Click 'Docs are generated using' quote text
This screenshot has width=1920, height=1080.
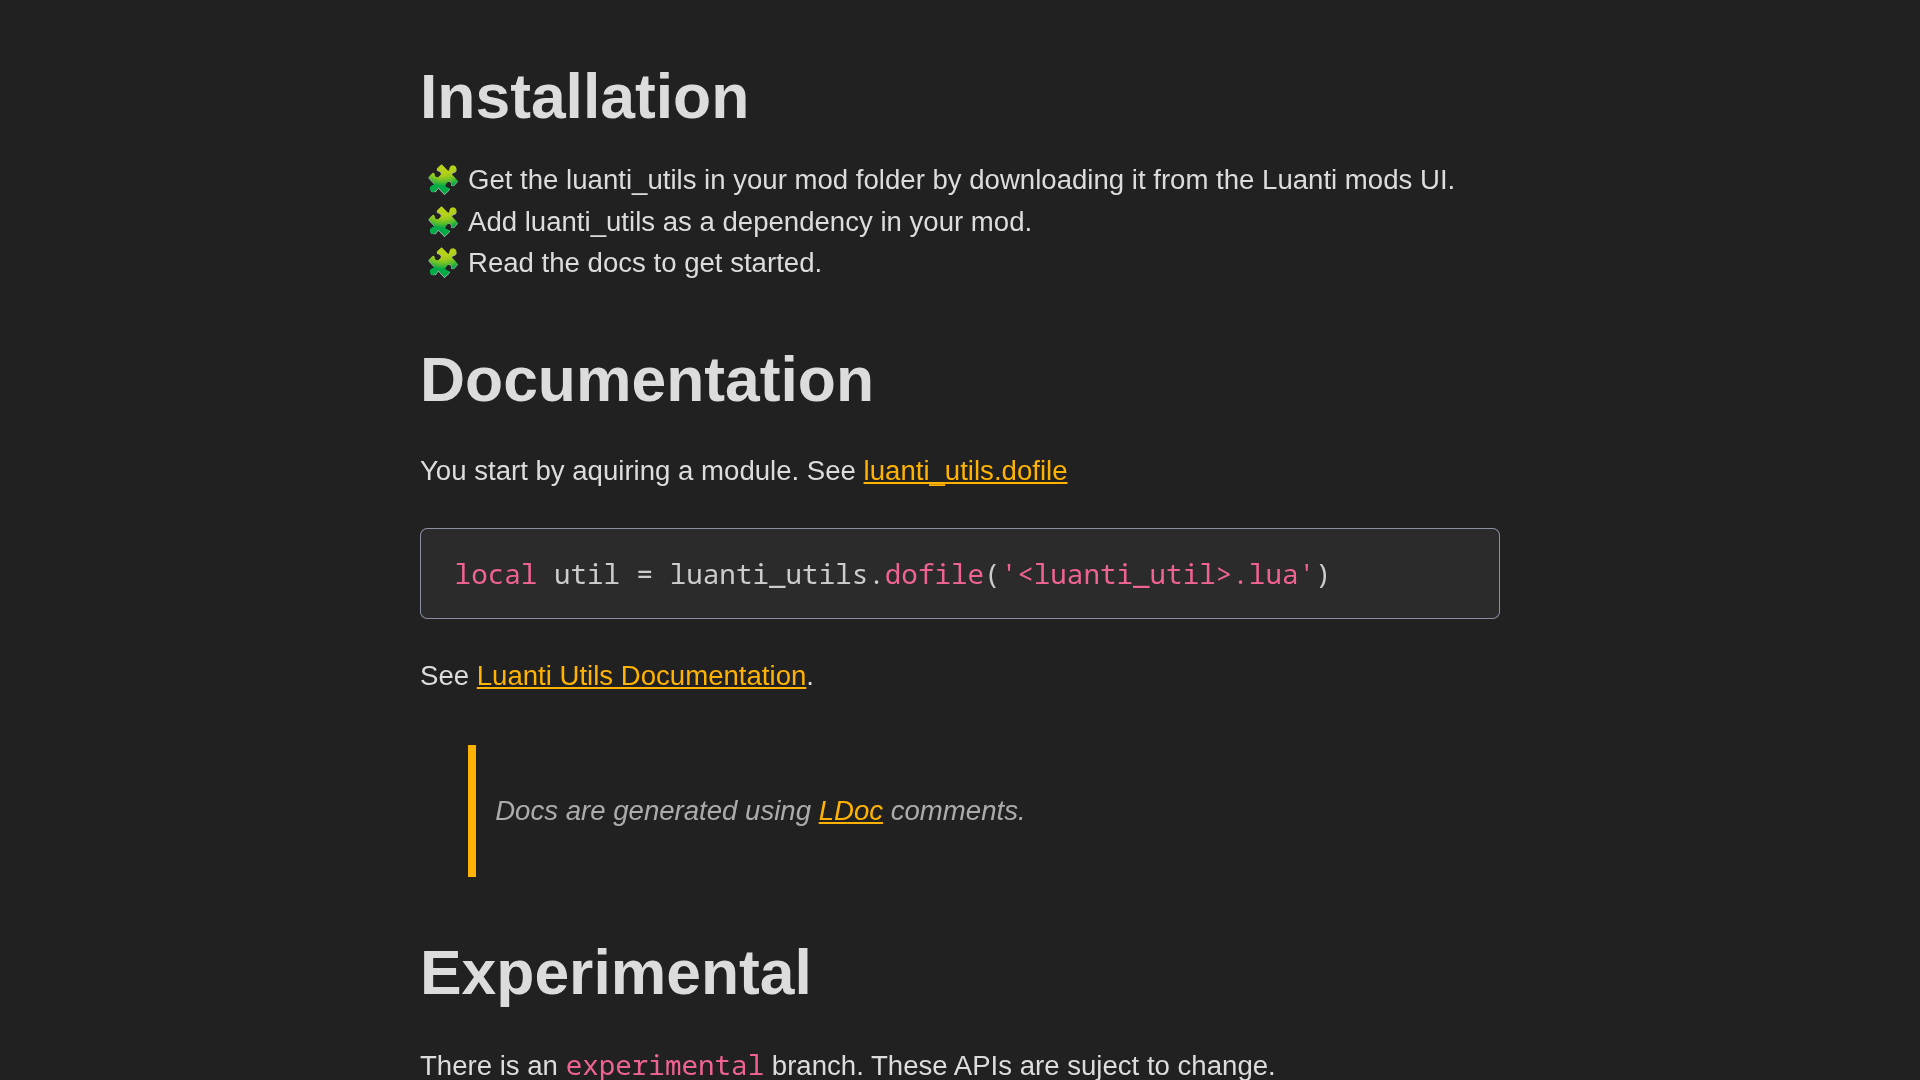(x=652, y=811)
